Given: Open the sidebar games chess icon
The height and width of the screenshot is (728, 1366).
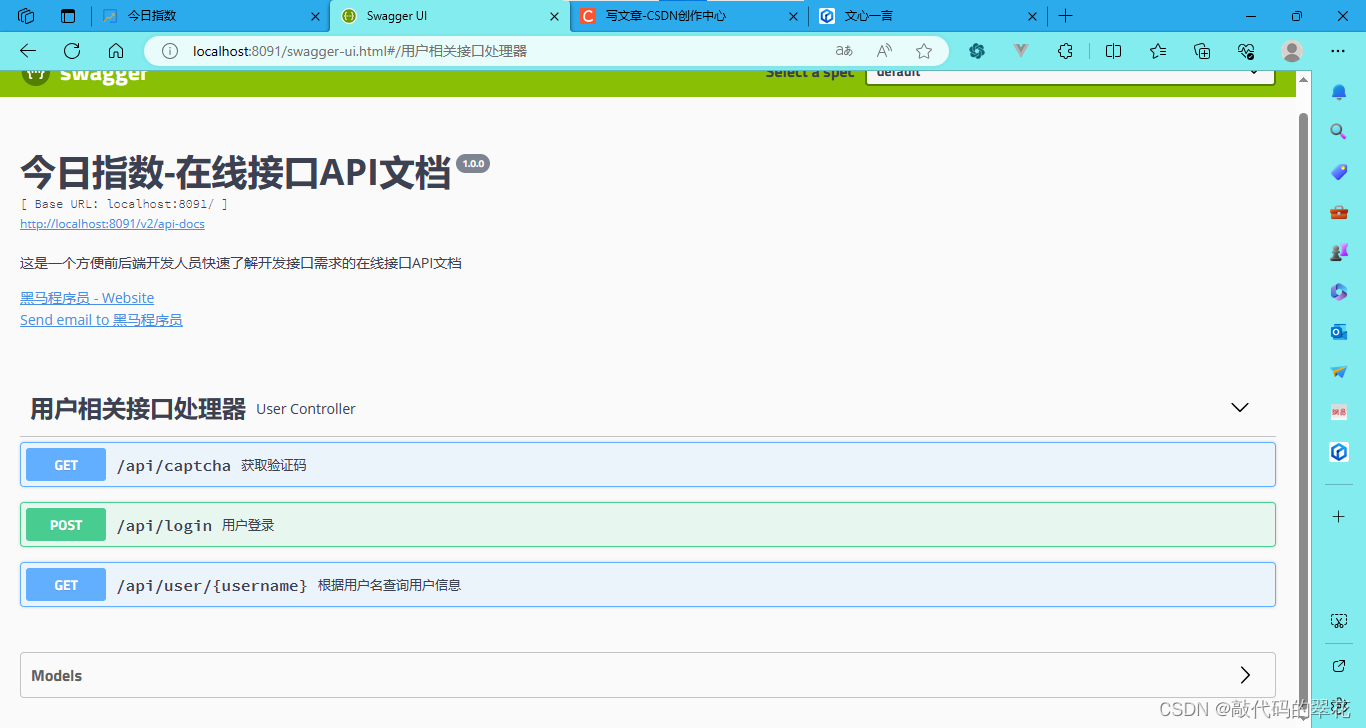Looking at the screenshot, I should 1339,252.
